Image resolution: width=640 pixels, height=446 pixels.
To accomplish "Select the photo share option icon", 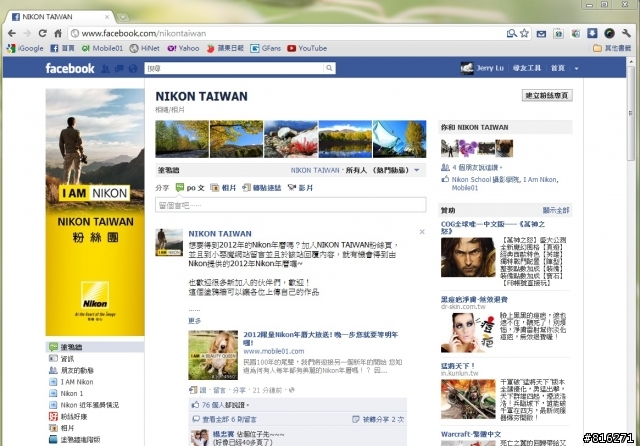I will 215,188.
